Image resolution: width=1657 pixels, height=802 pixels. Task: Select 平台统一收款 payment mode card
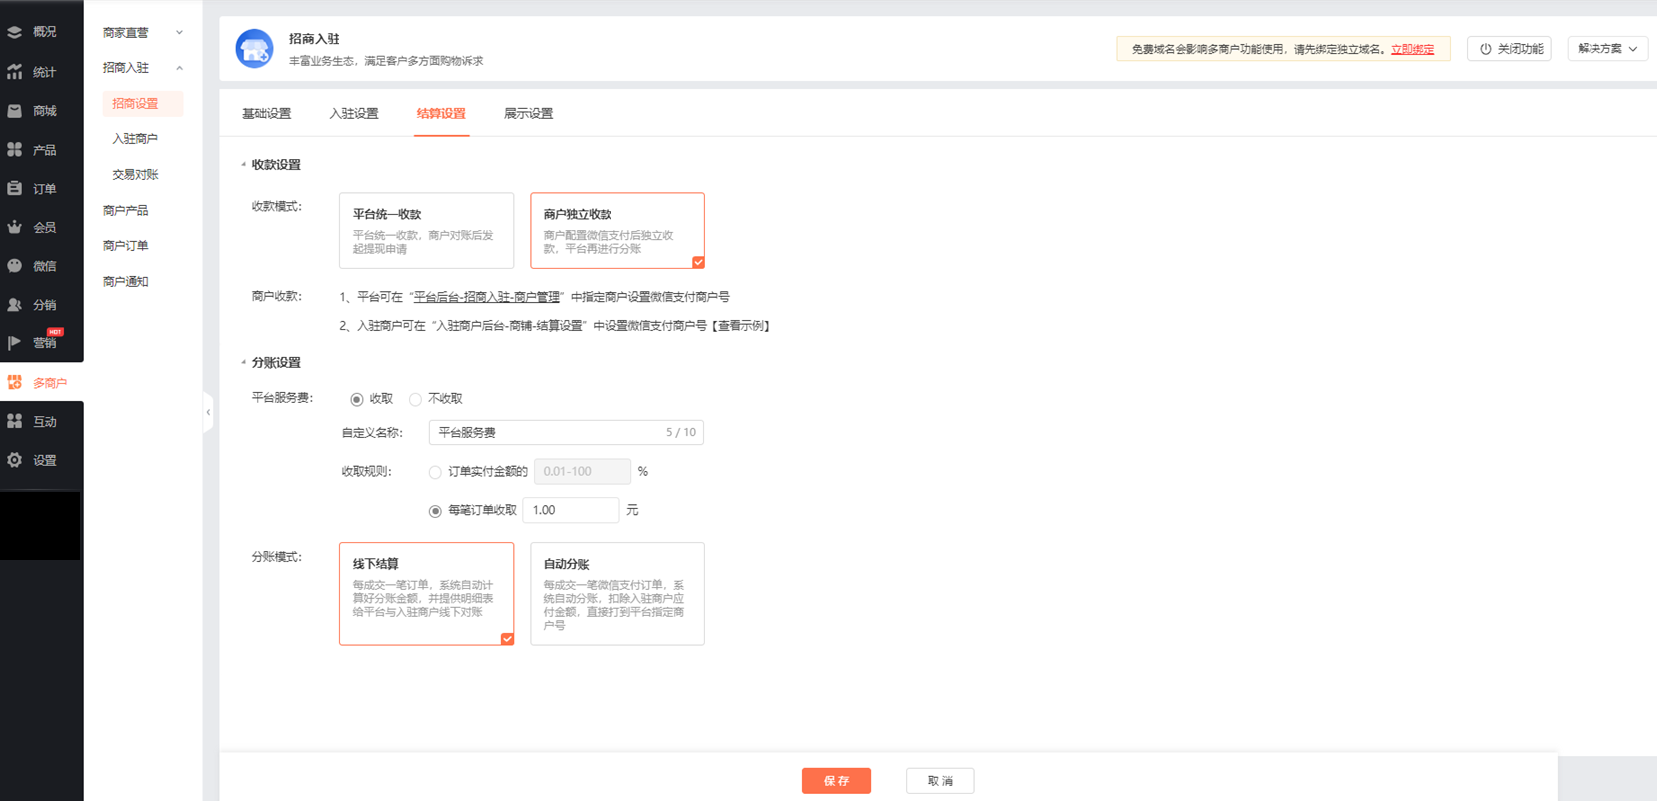[x=427, y=231]
